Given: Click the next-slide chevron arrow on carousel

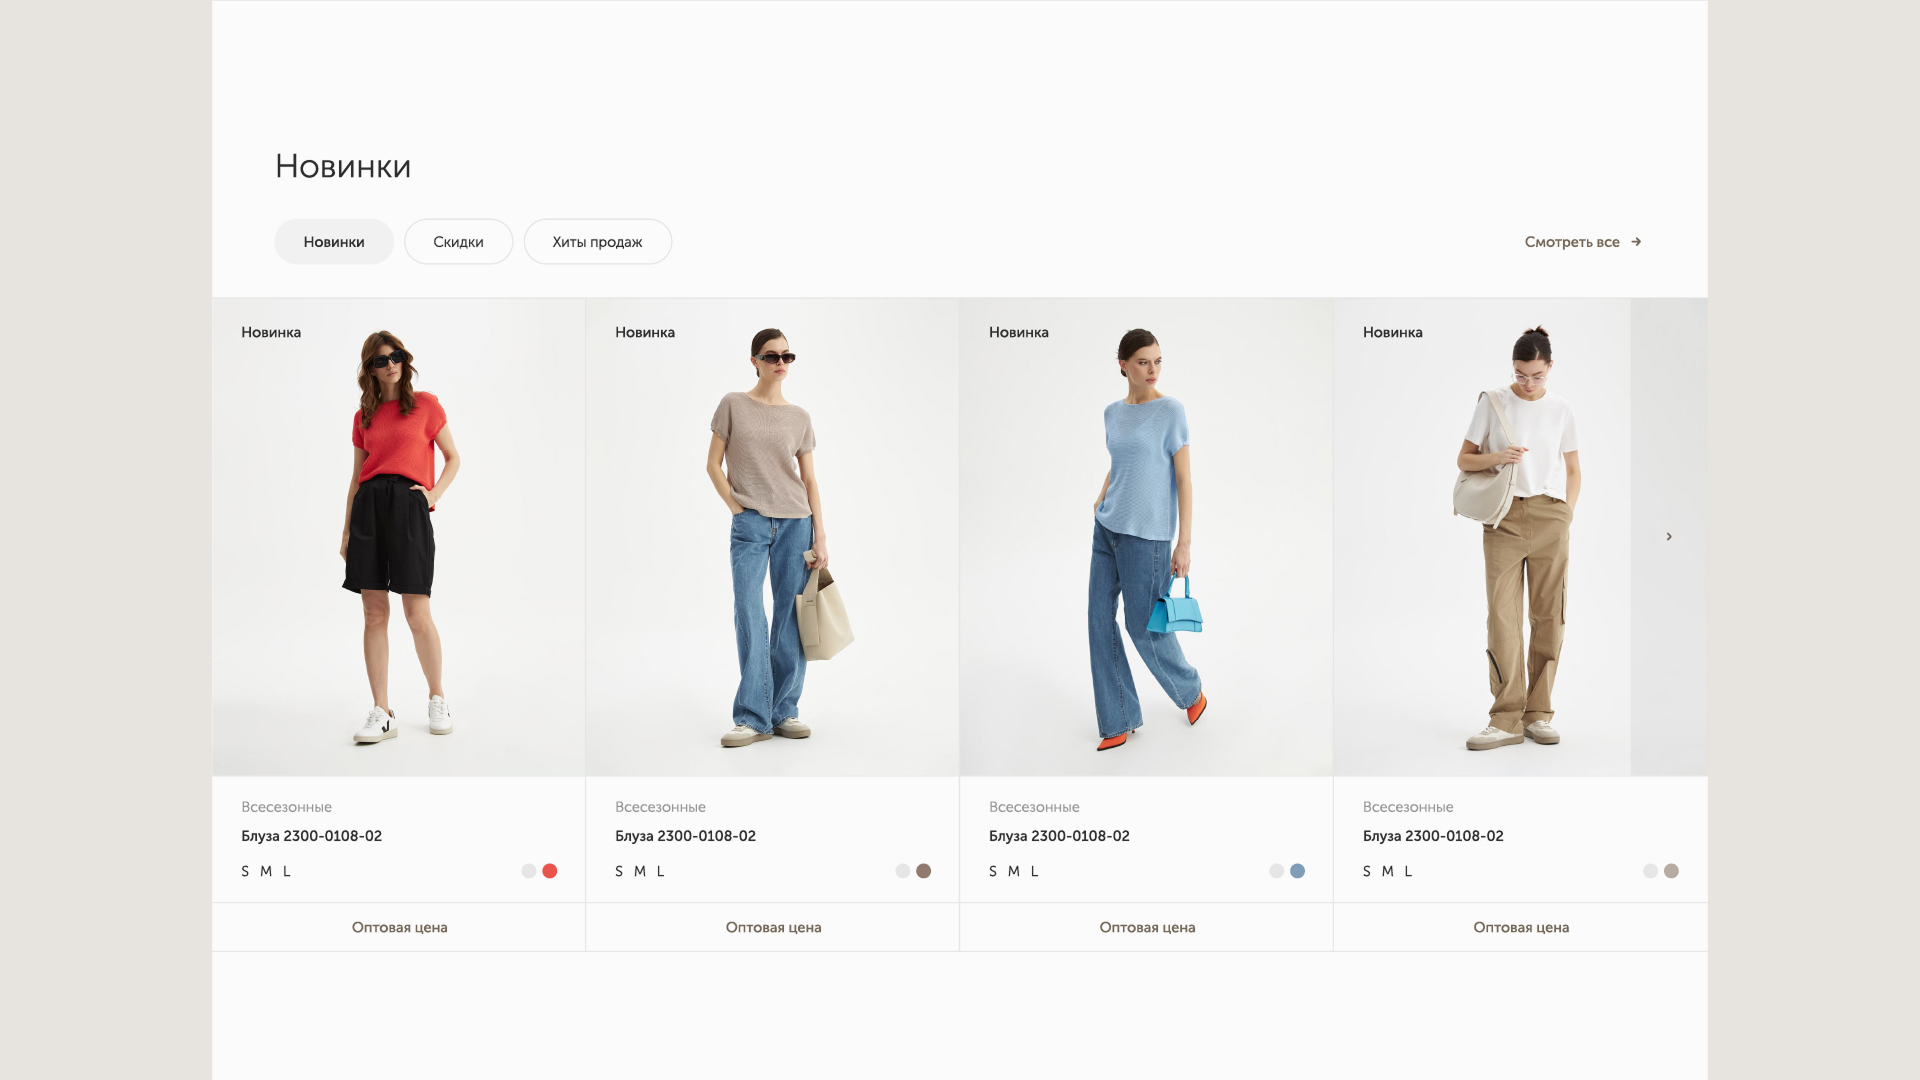Looking at the screenshot, I should [x=1668, y=537].
